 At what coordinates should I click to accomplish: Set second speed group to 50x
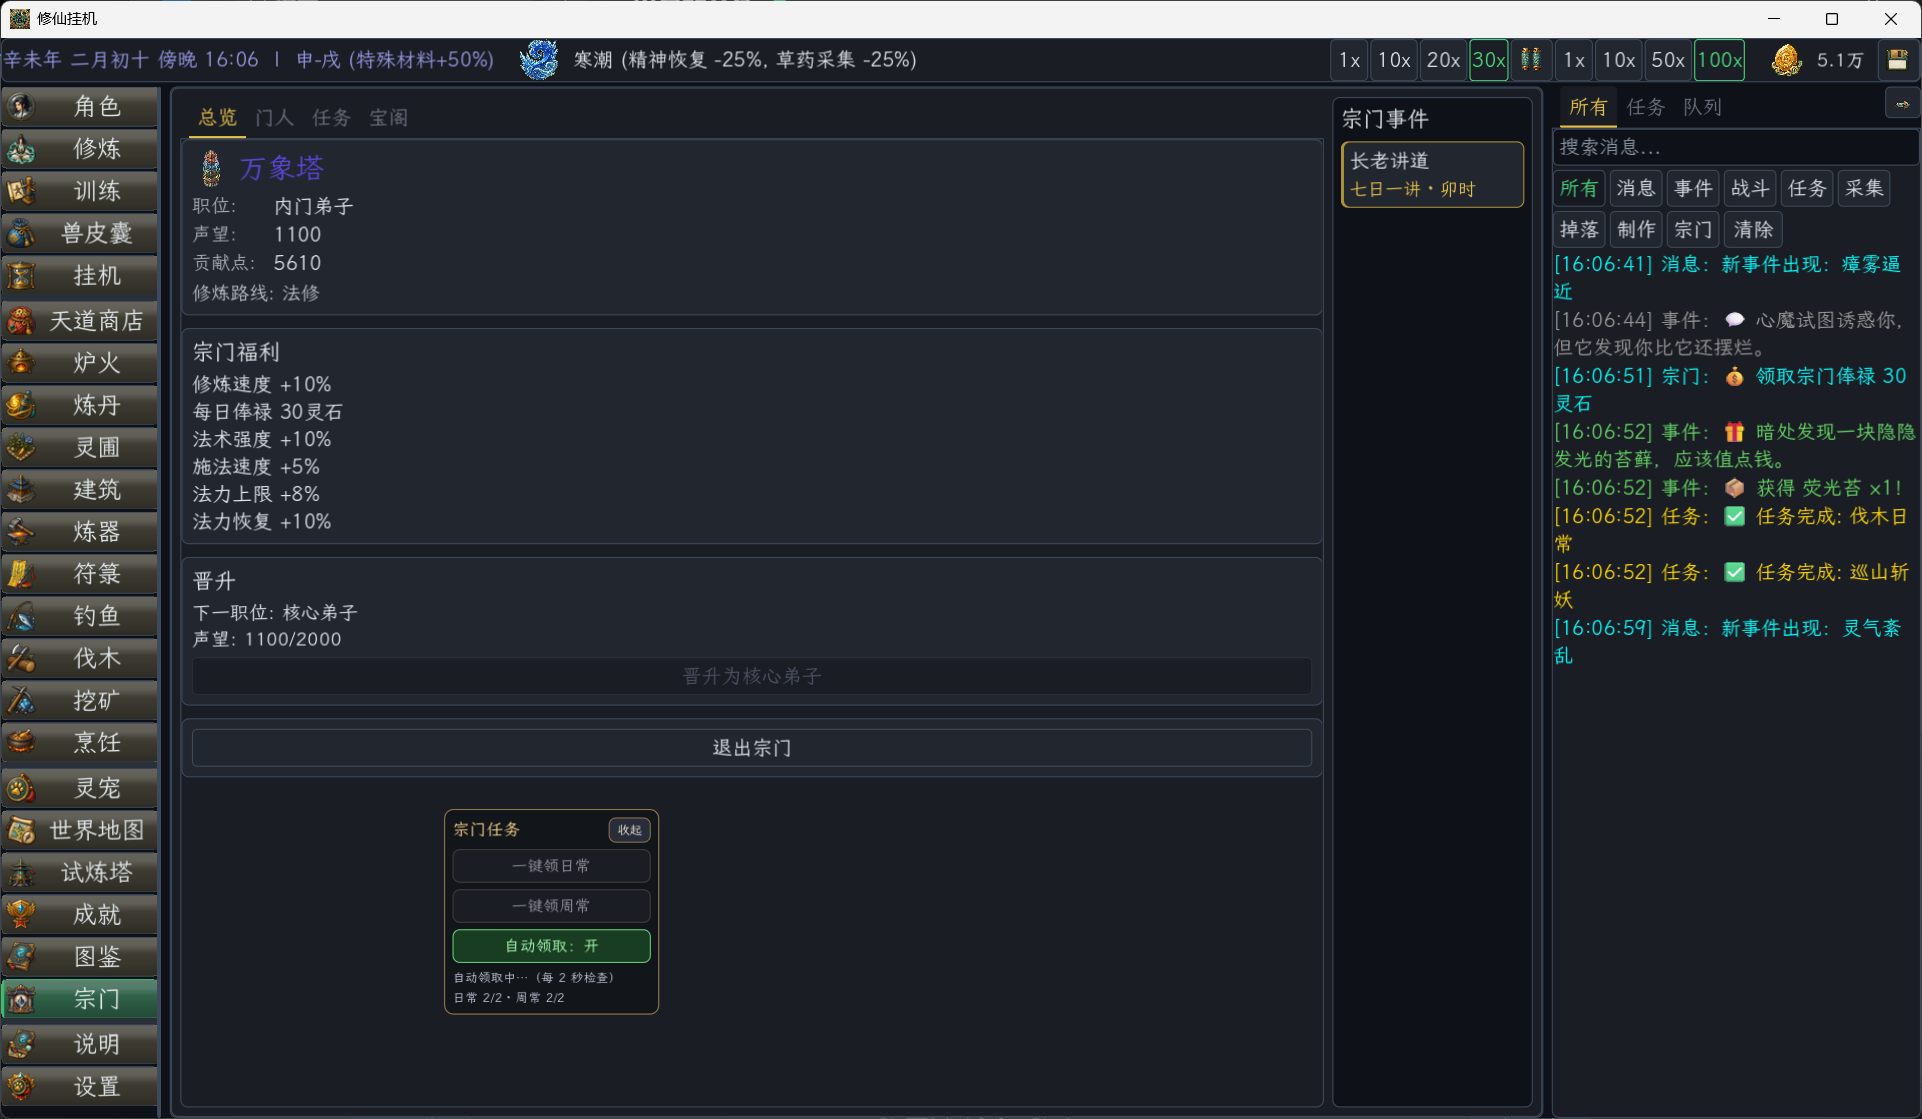pyautogui.click(x=1668, y=60)
